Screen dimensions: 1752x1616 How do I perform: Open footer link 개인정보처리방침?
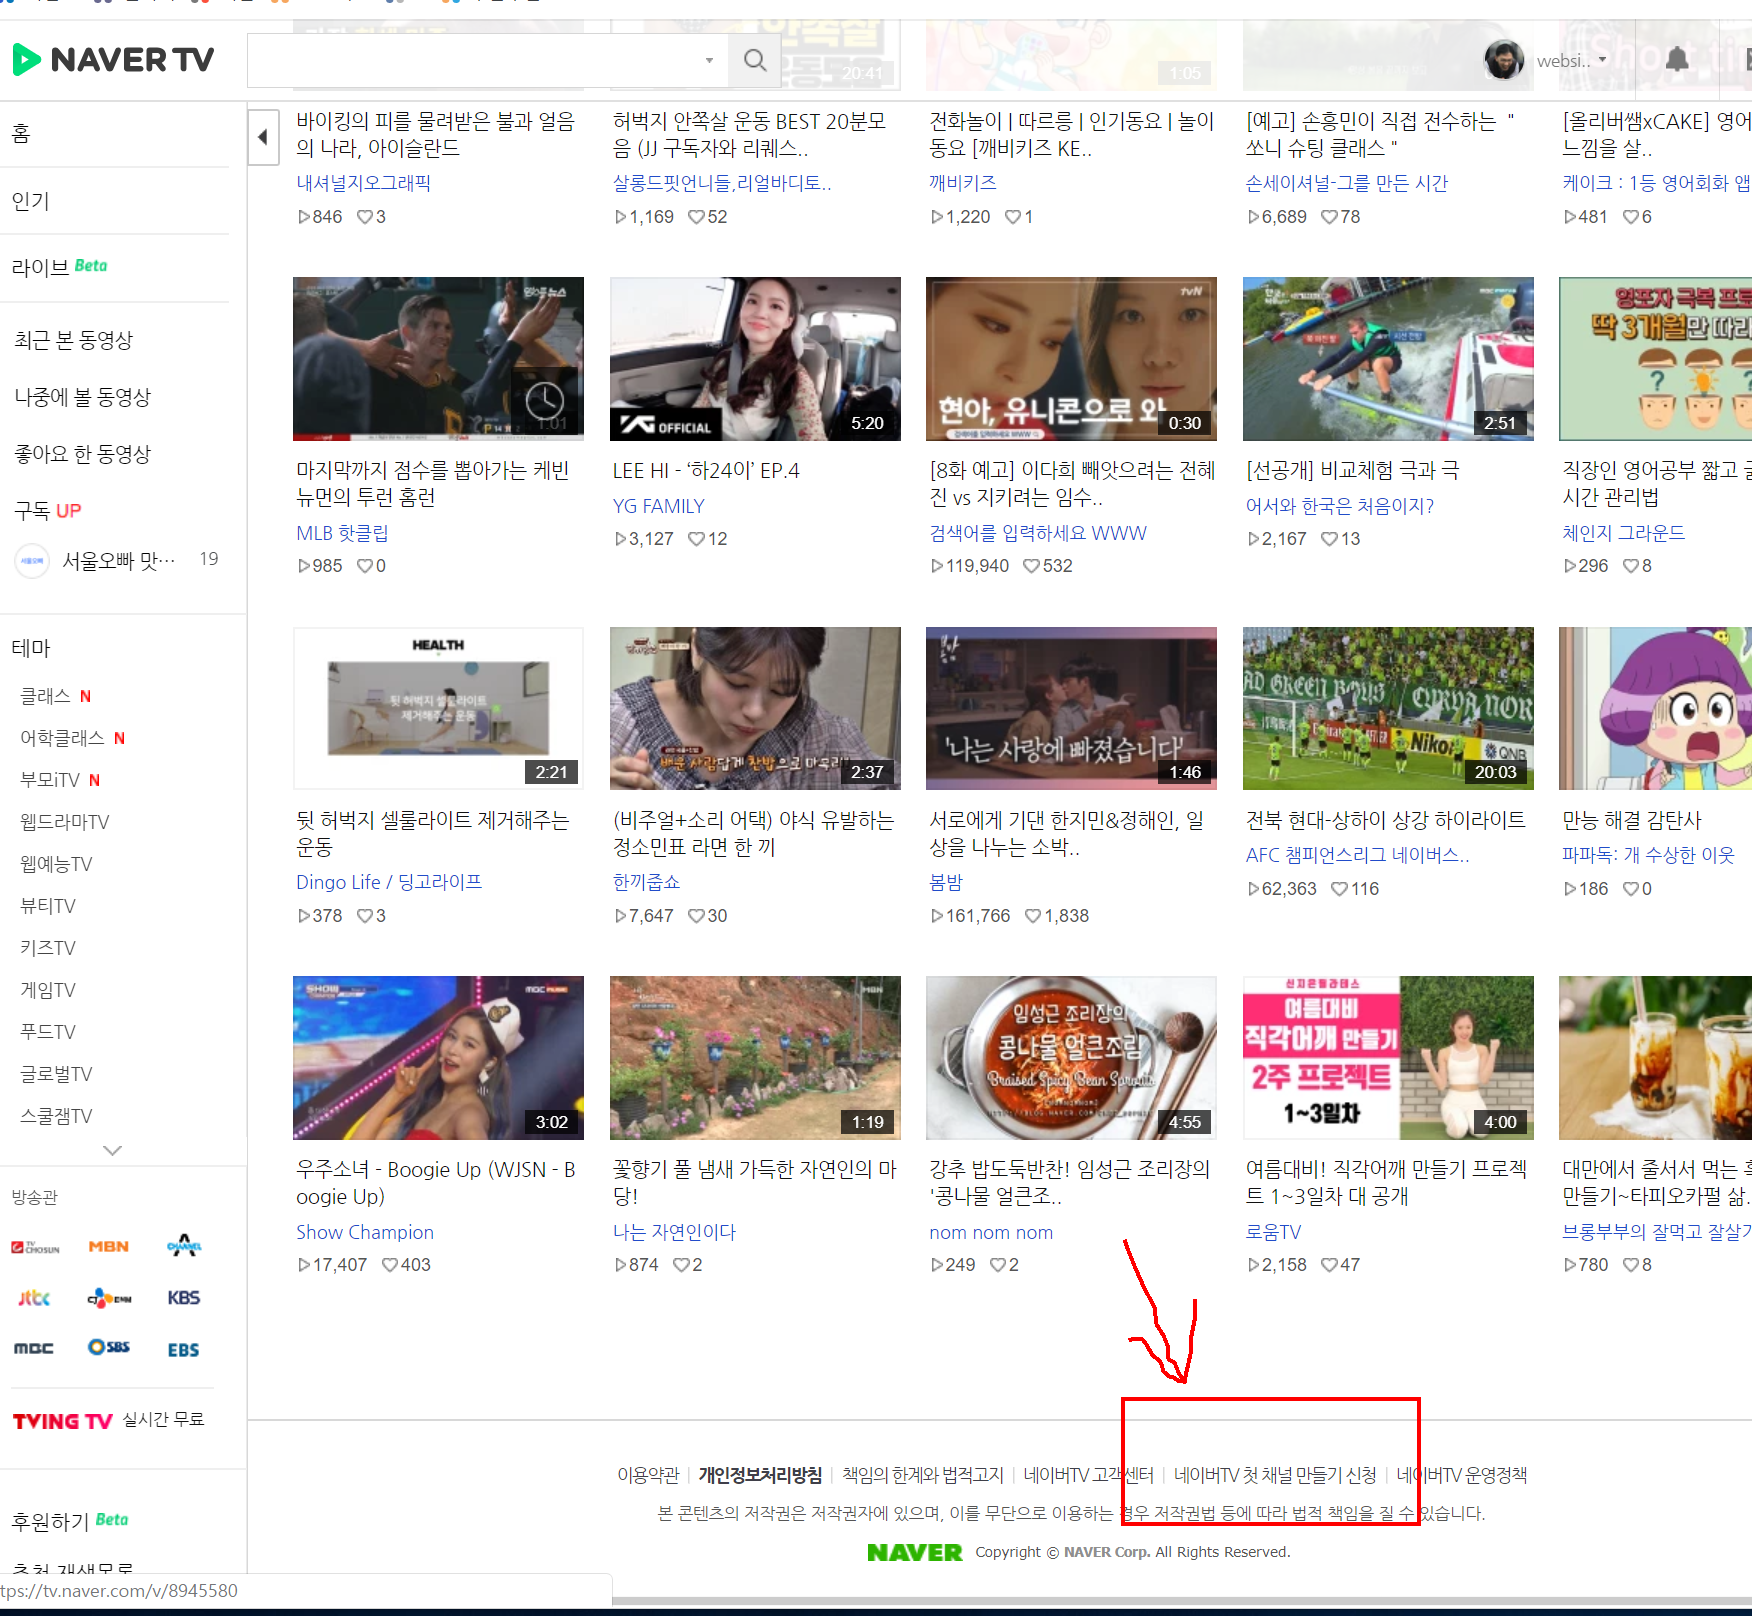point(760,1476)
